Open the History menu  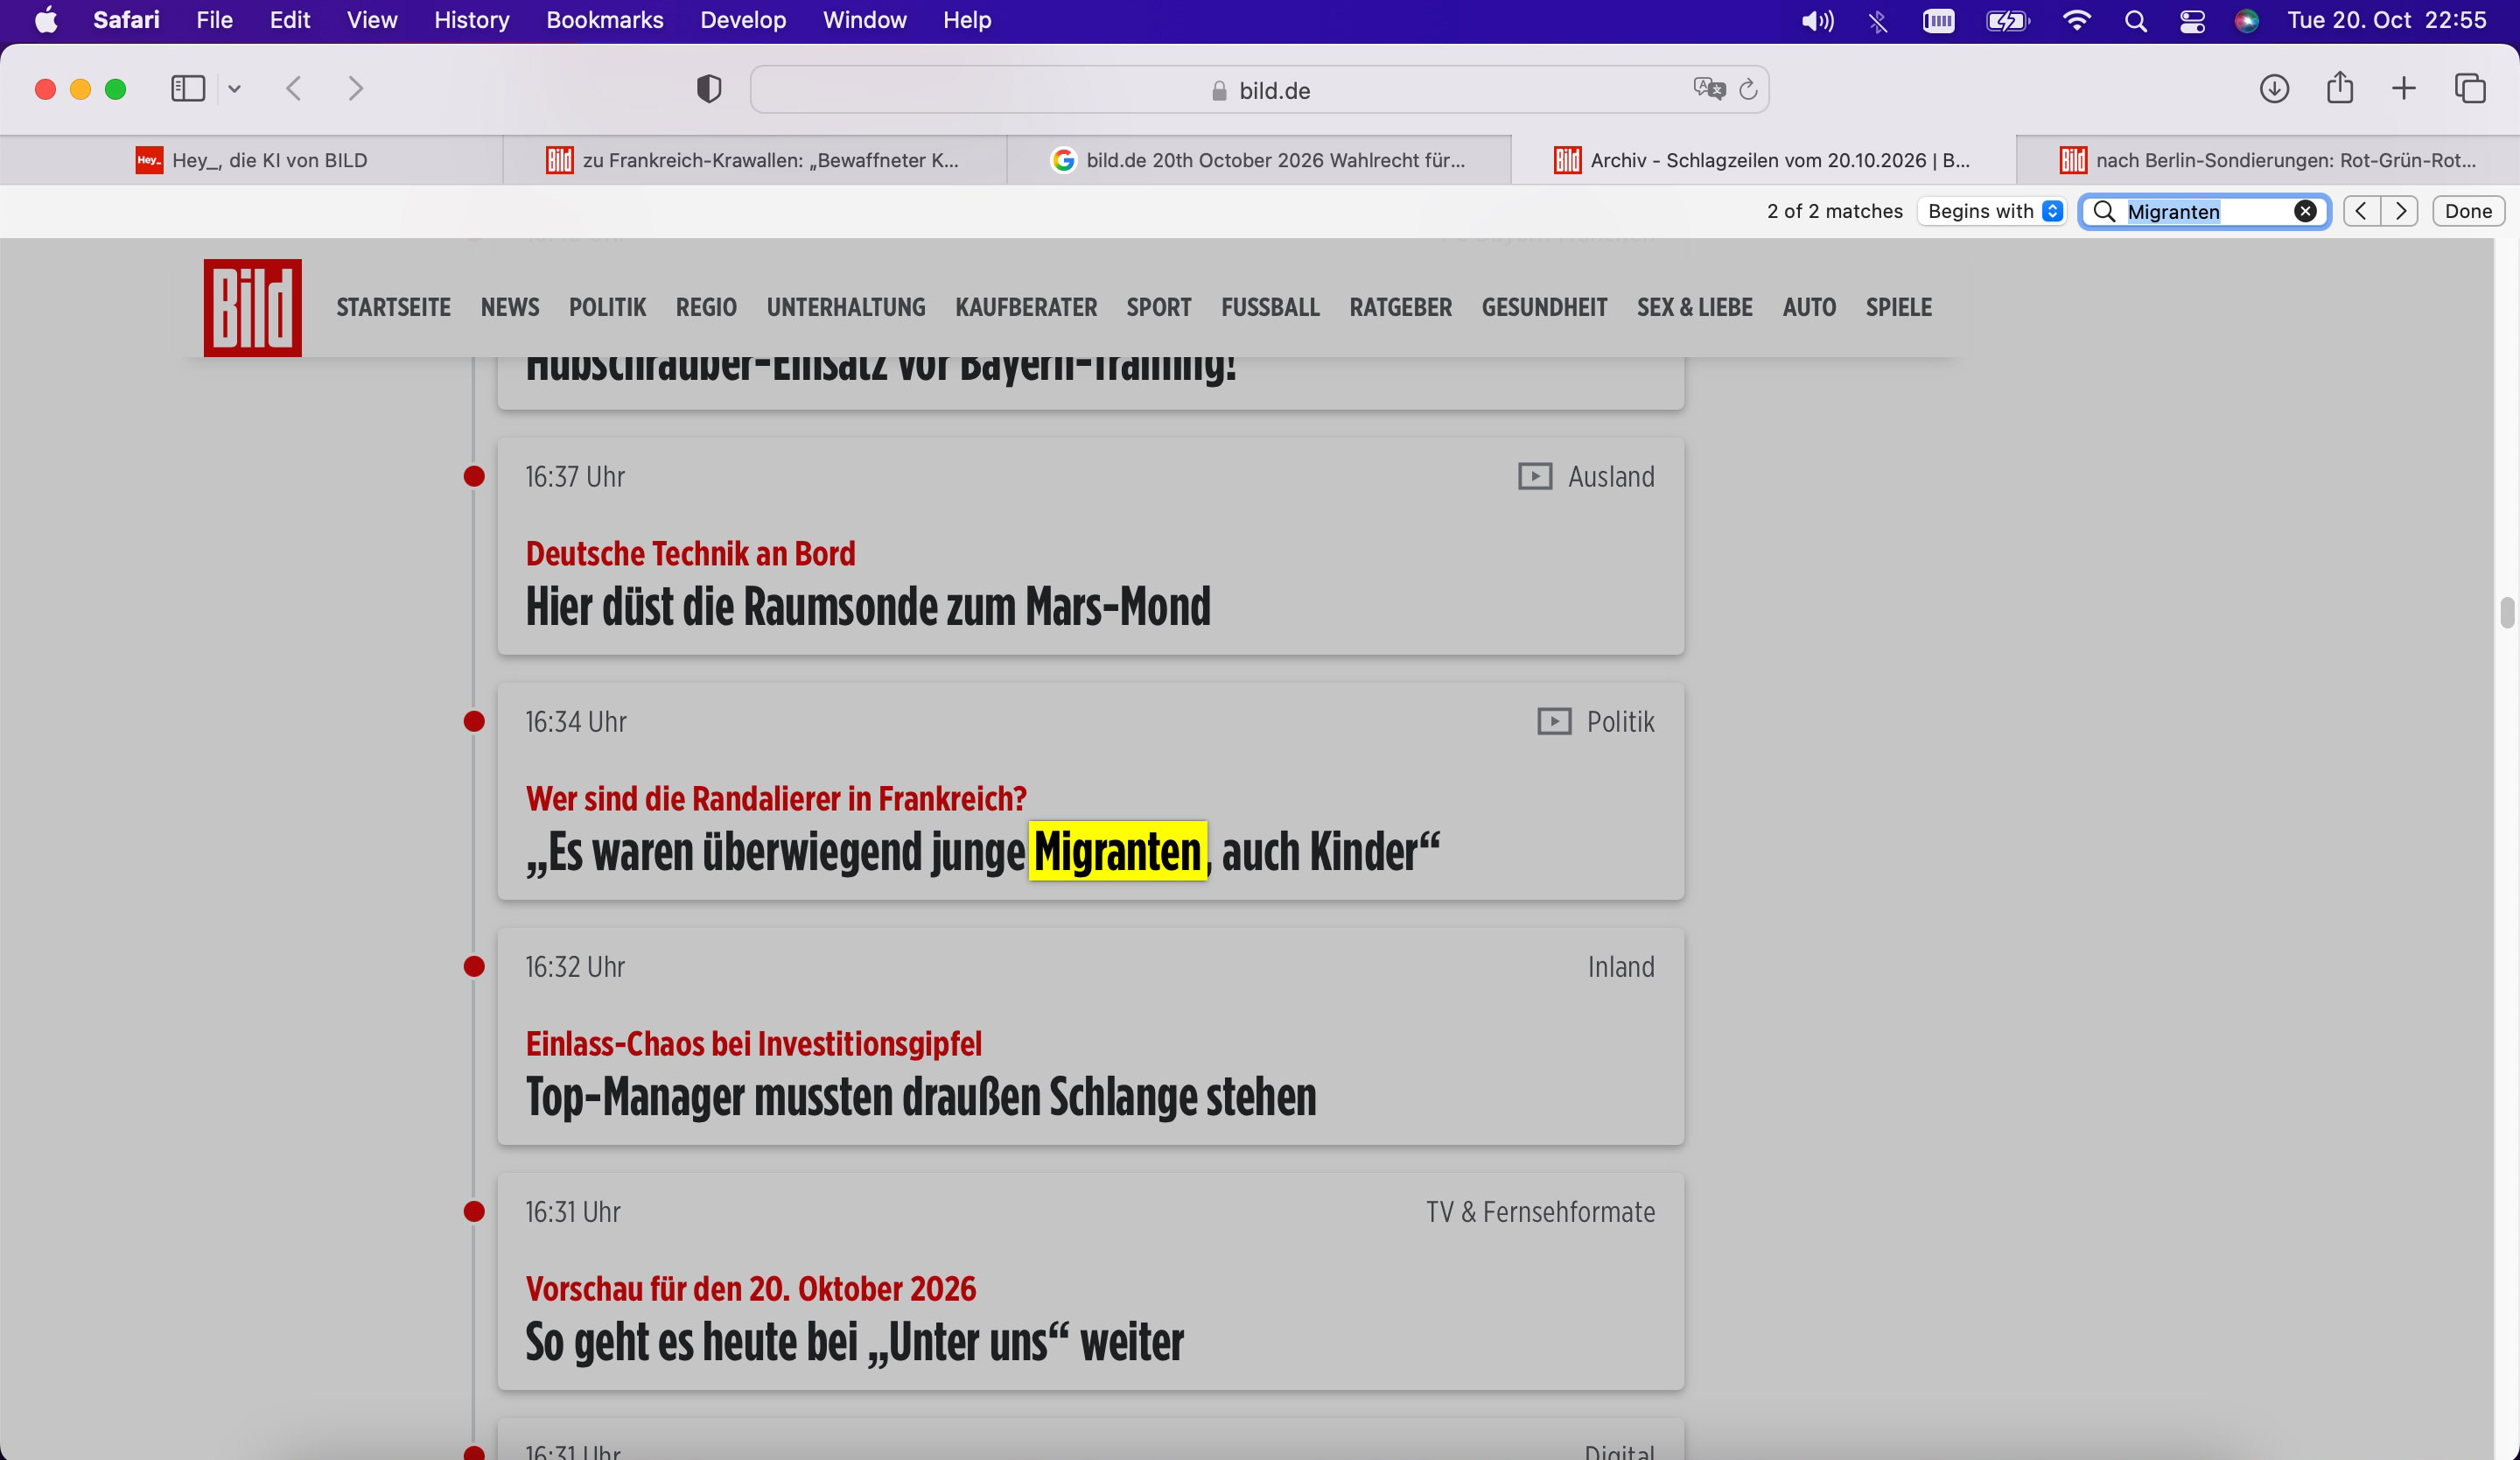point(471,20)
